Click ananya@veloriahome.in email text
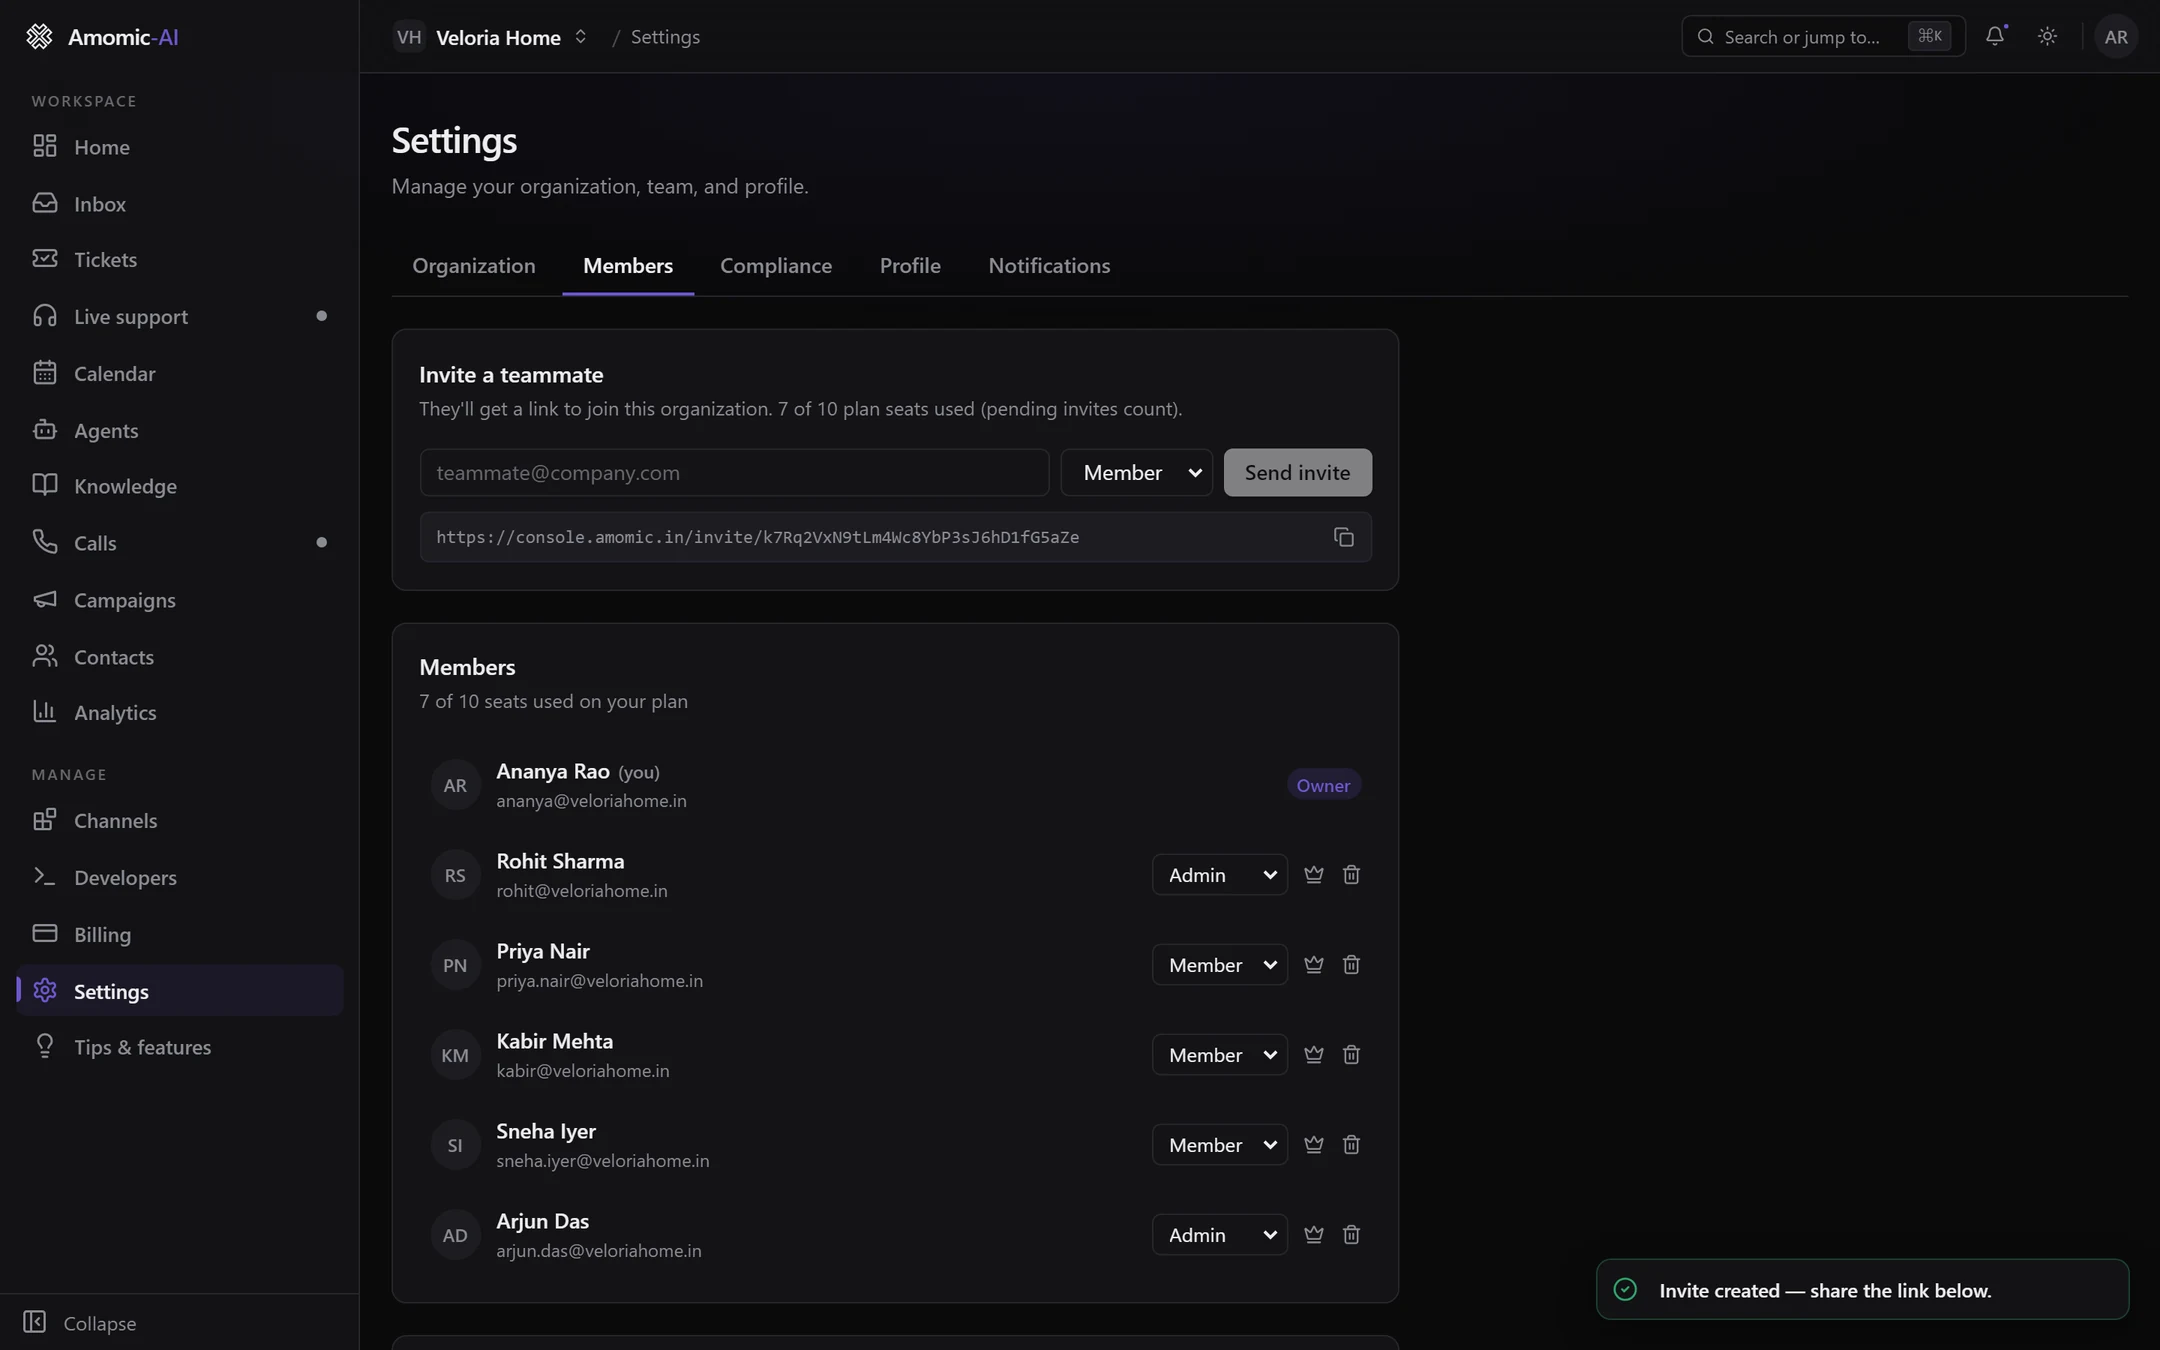 [x=591, y=801]
